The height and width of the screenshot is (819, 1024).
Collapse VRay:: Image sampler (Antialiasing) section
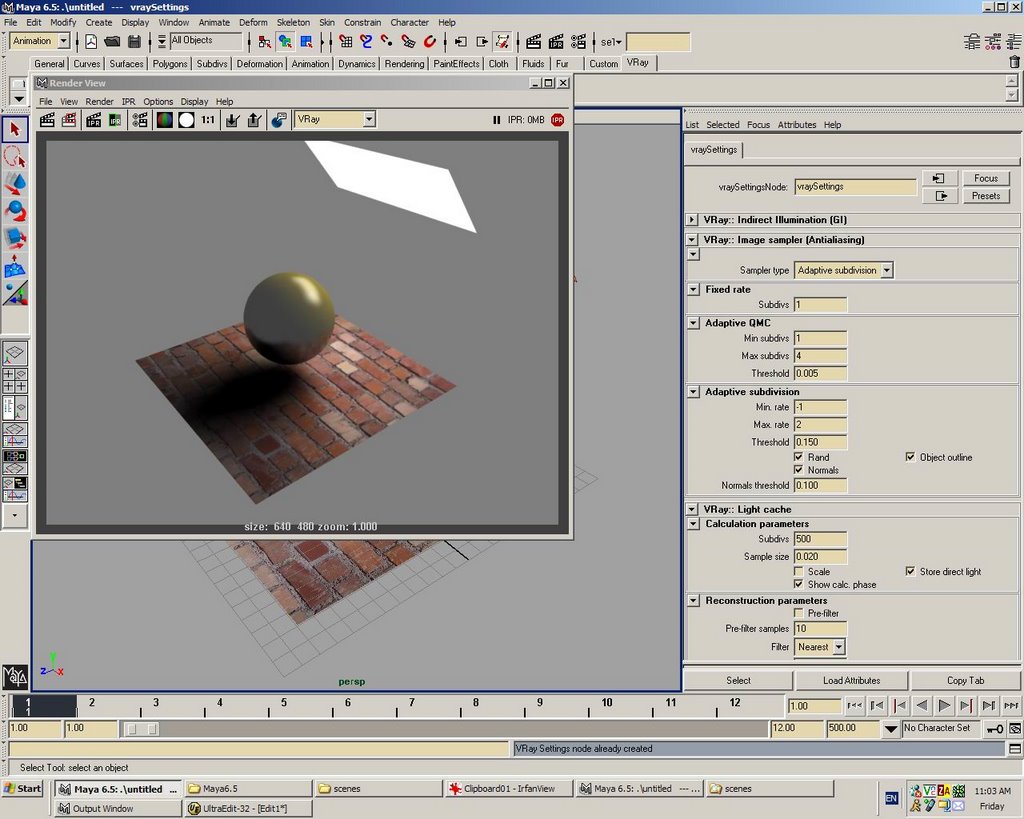pyautogui.click(x=692, y=240)
